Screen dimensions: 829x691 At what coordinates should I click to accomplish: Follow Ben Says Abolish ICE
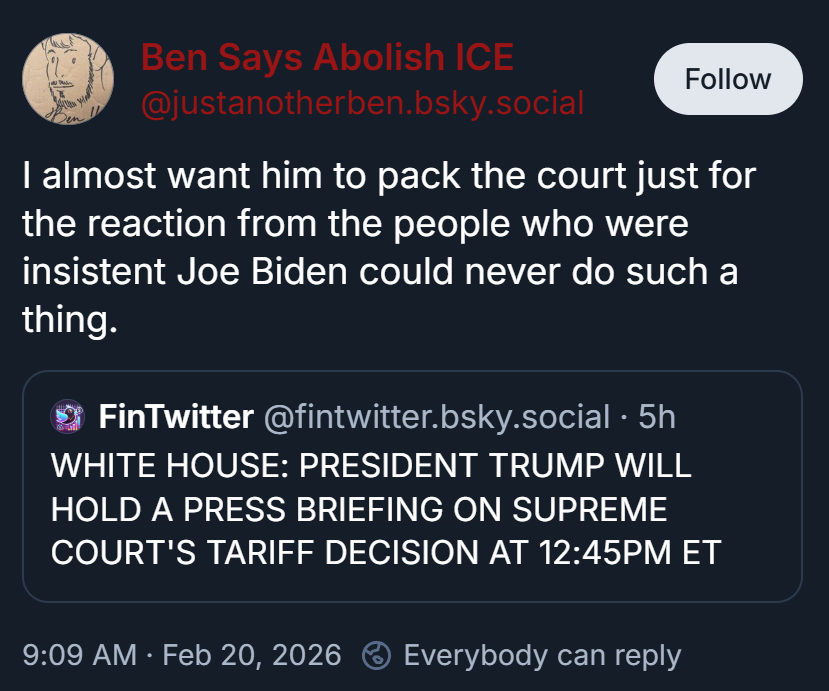(x=728, y=80)
